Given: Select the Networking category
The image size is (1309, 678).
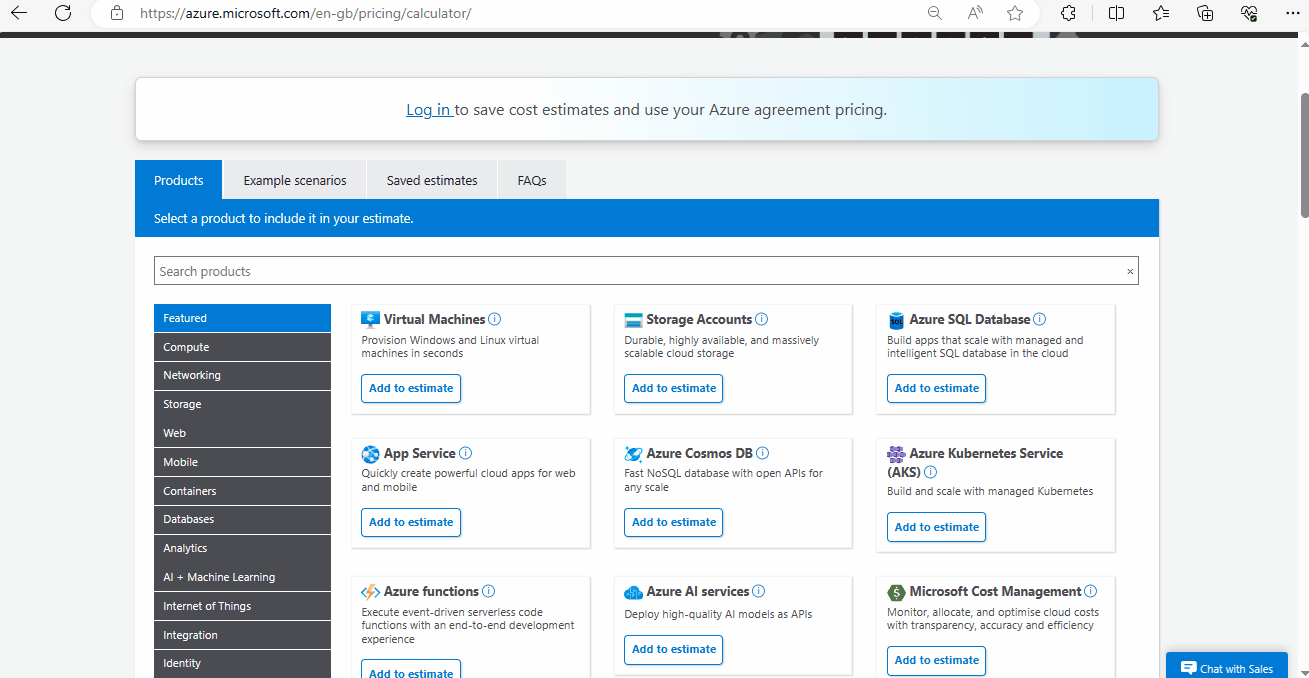Looking at the screenshot, I should 242,376.
